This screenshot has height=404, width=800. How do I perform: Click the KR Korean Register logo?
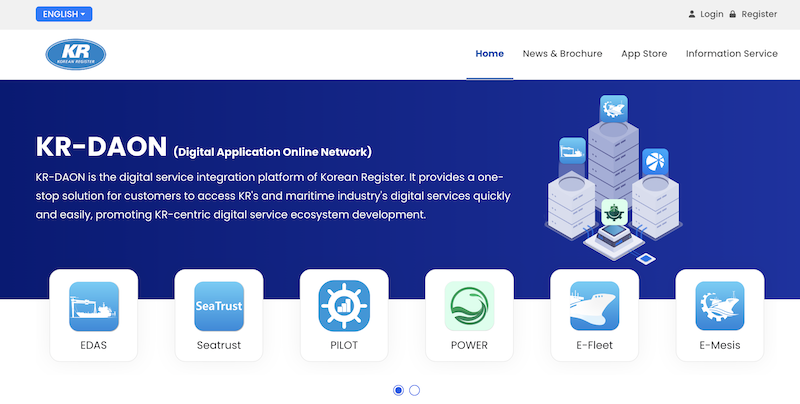[x=76, y=54]
